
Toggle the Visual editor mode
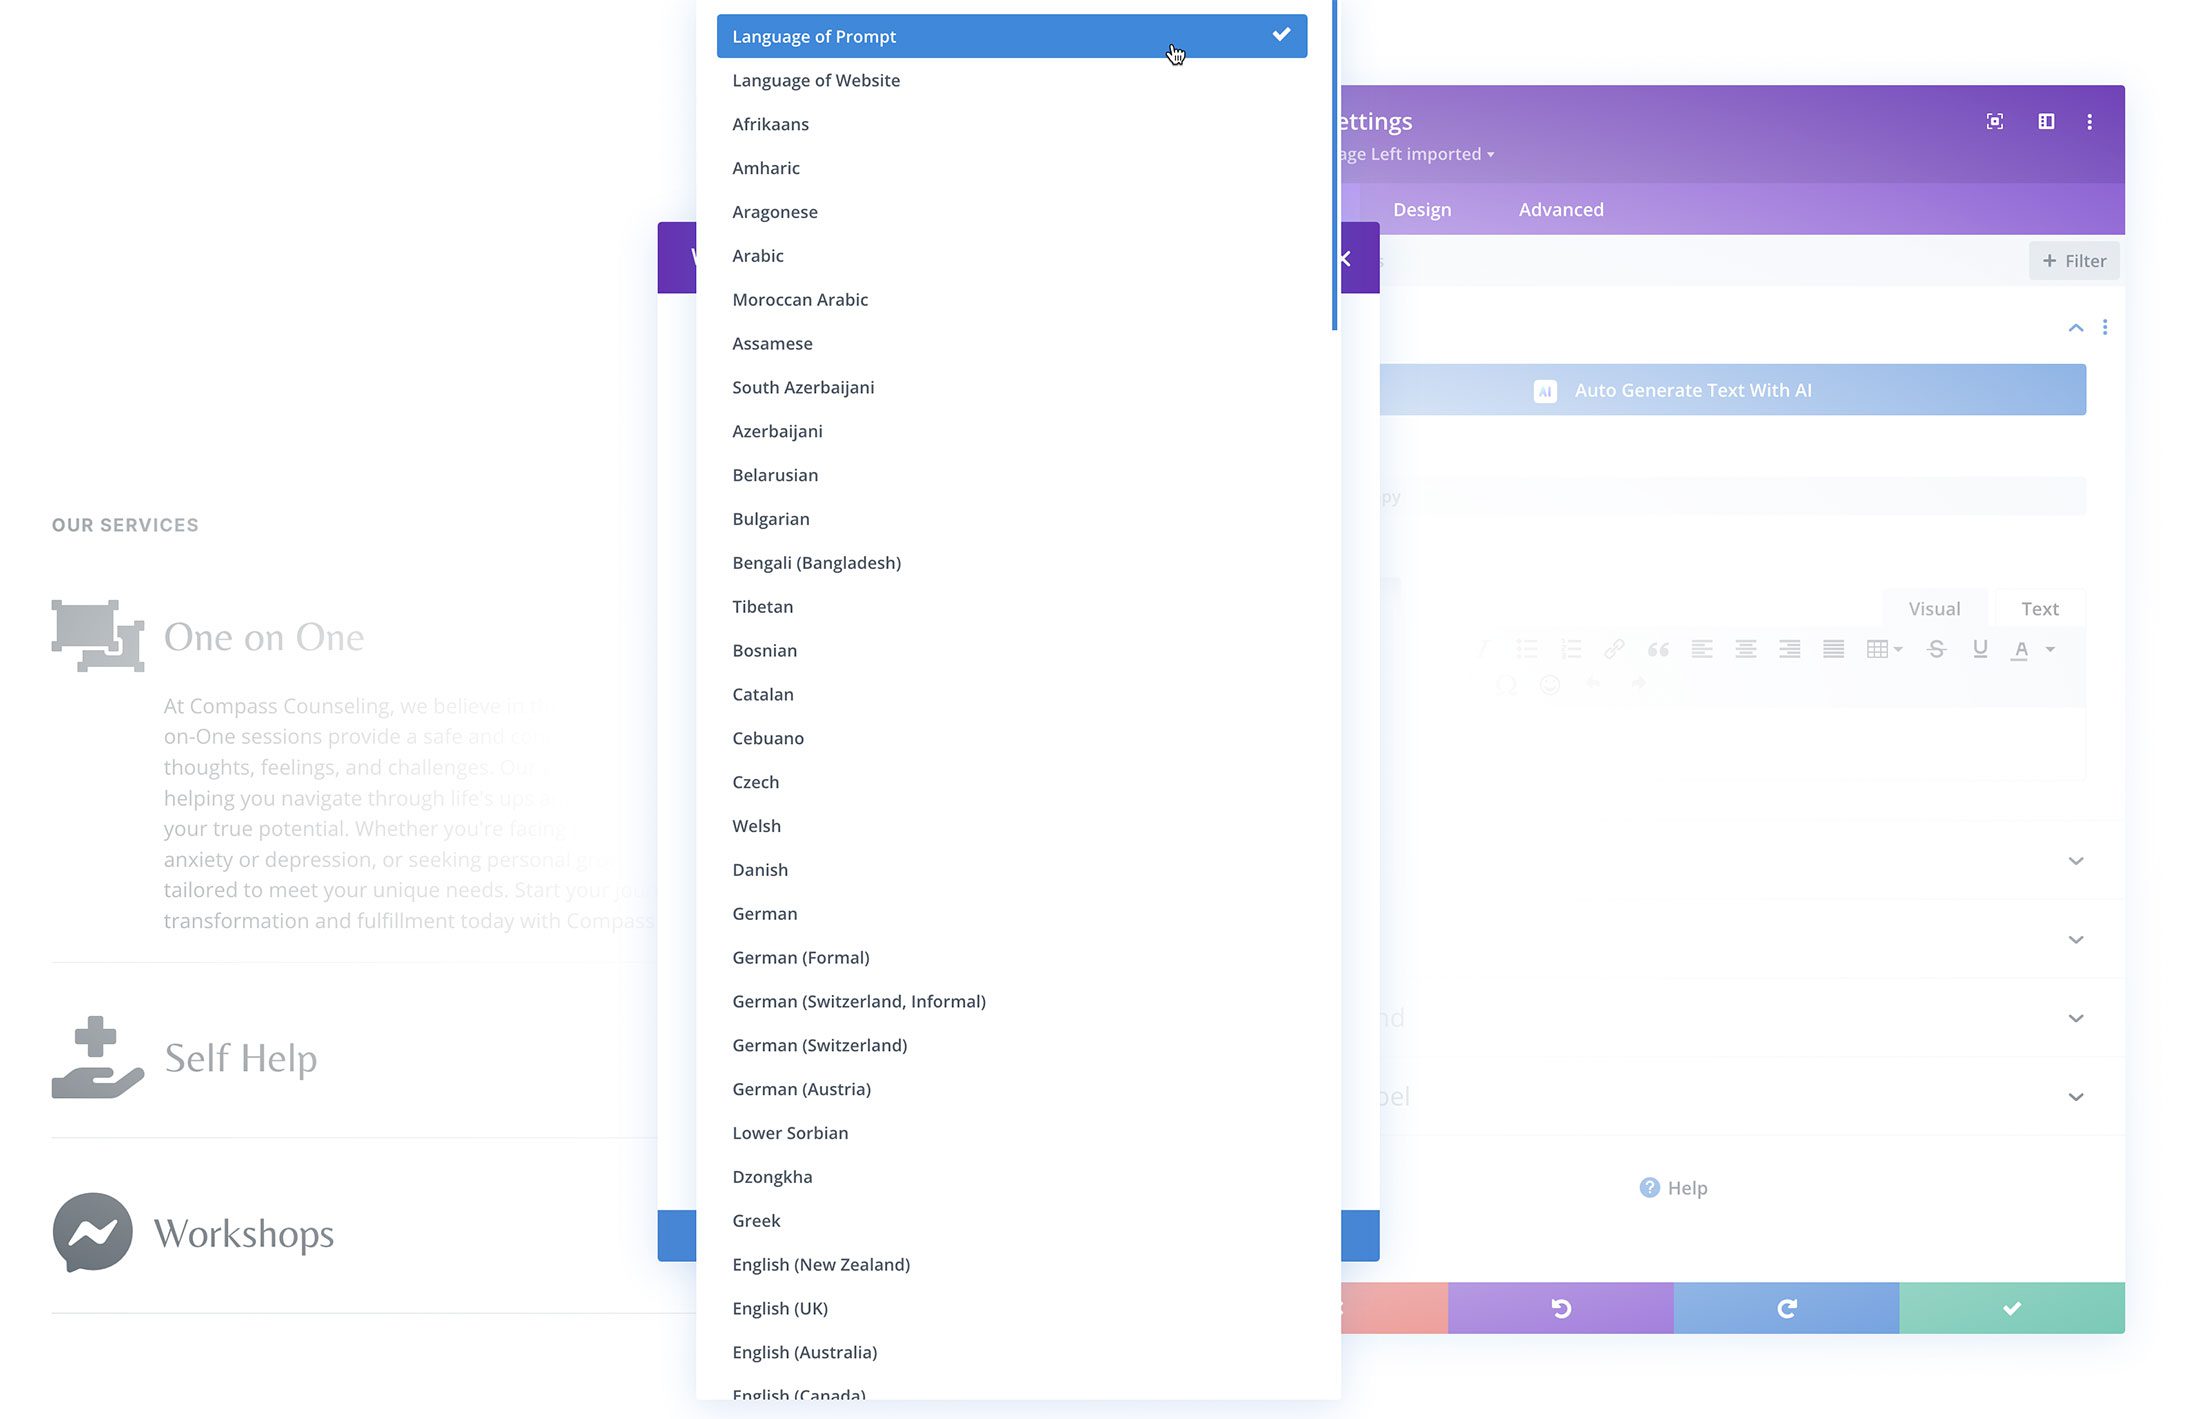point(1934,608)
